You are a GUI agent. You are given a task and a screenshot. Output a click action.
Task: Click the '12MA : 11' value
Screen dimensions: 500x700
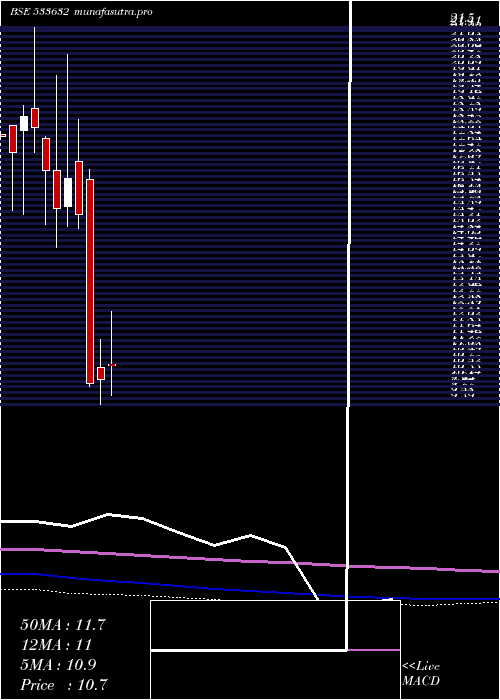[56, 645]
